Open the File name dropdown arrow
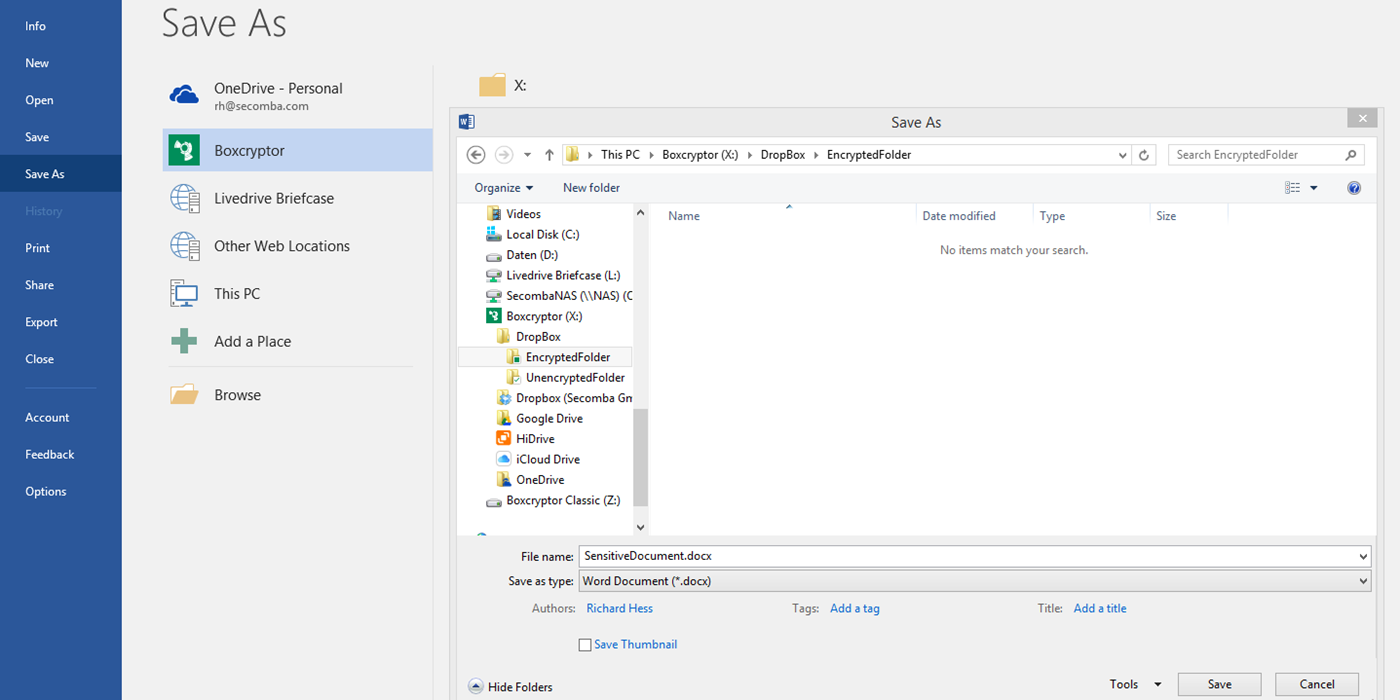This screenshot has height=700, width=1400. point(1364,556)
